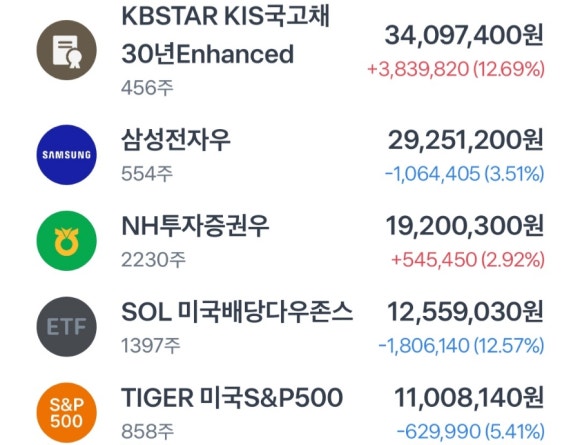
Task: Tap the -1,064,405 (3.51%) loss figure
Action: coord(465,173)
